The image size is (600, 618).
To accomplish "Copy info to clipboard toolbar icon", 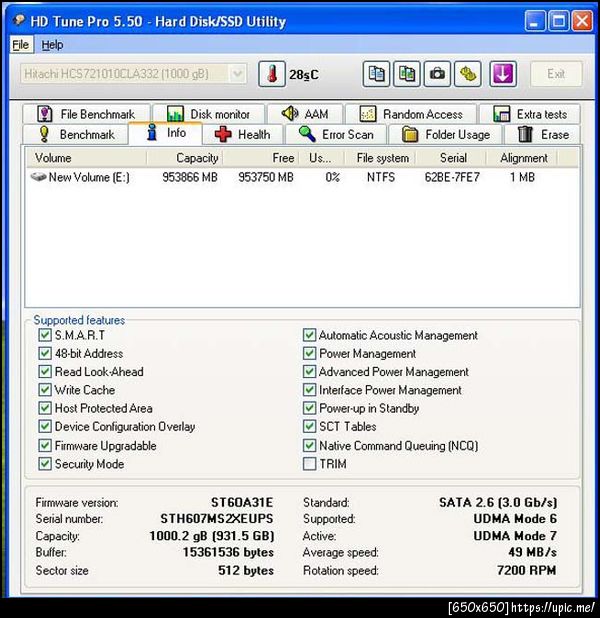I will pyautogui.click(x=376, y=74).
